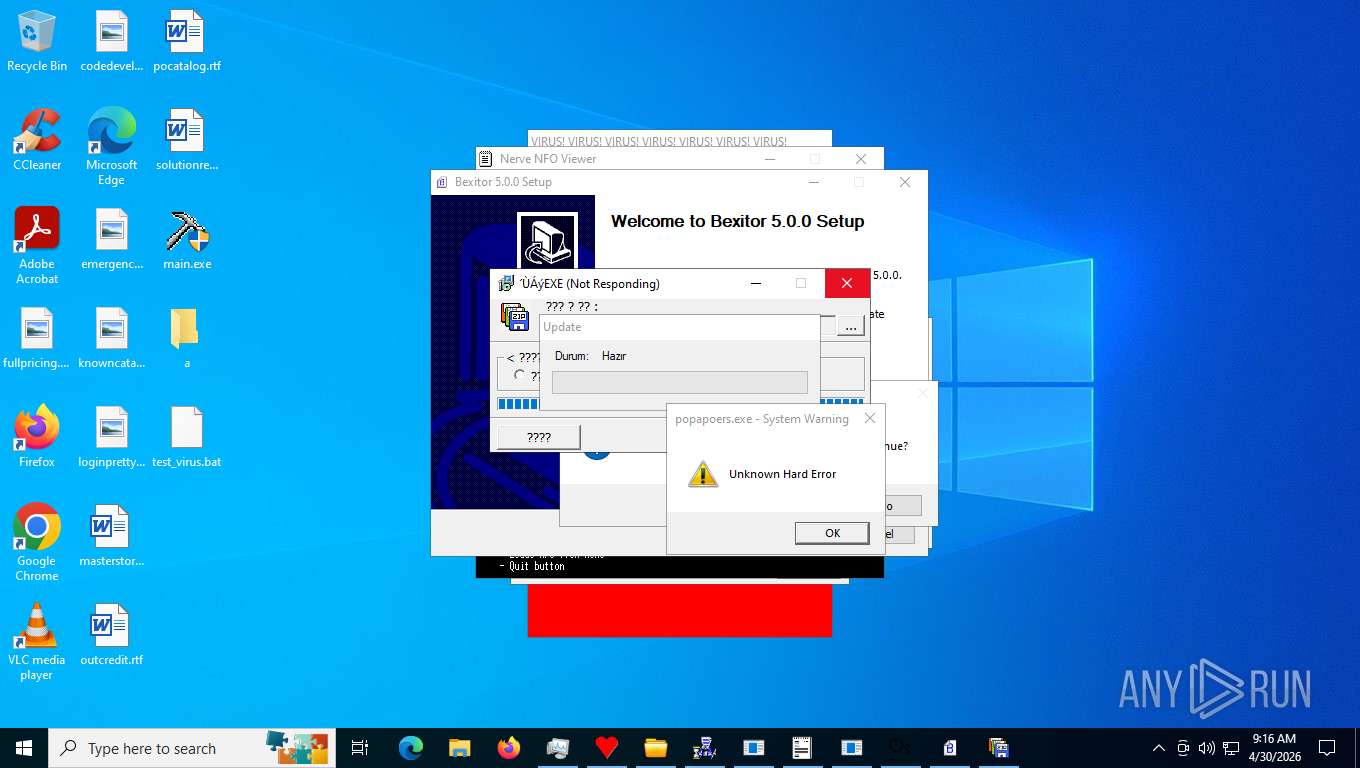Select the codedevel... image file

(x=111, y=42)
